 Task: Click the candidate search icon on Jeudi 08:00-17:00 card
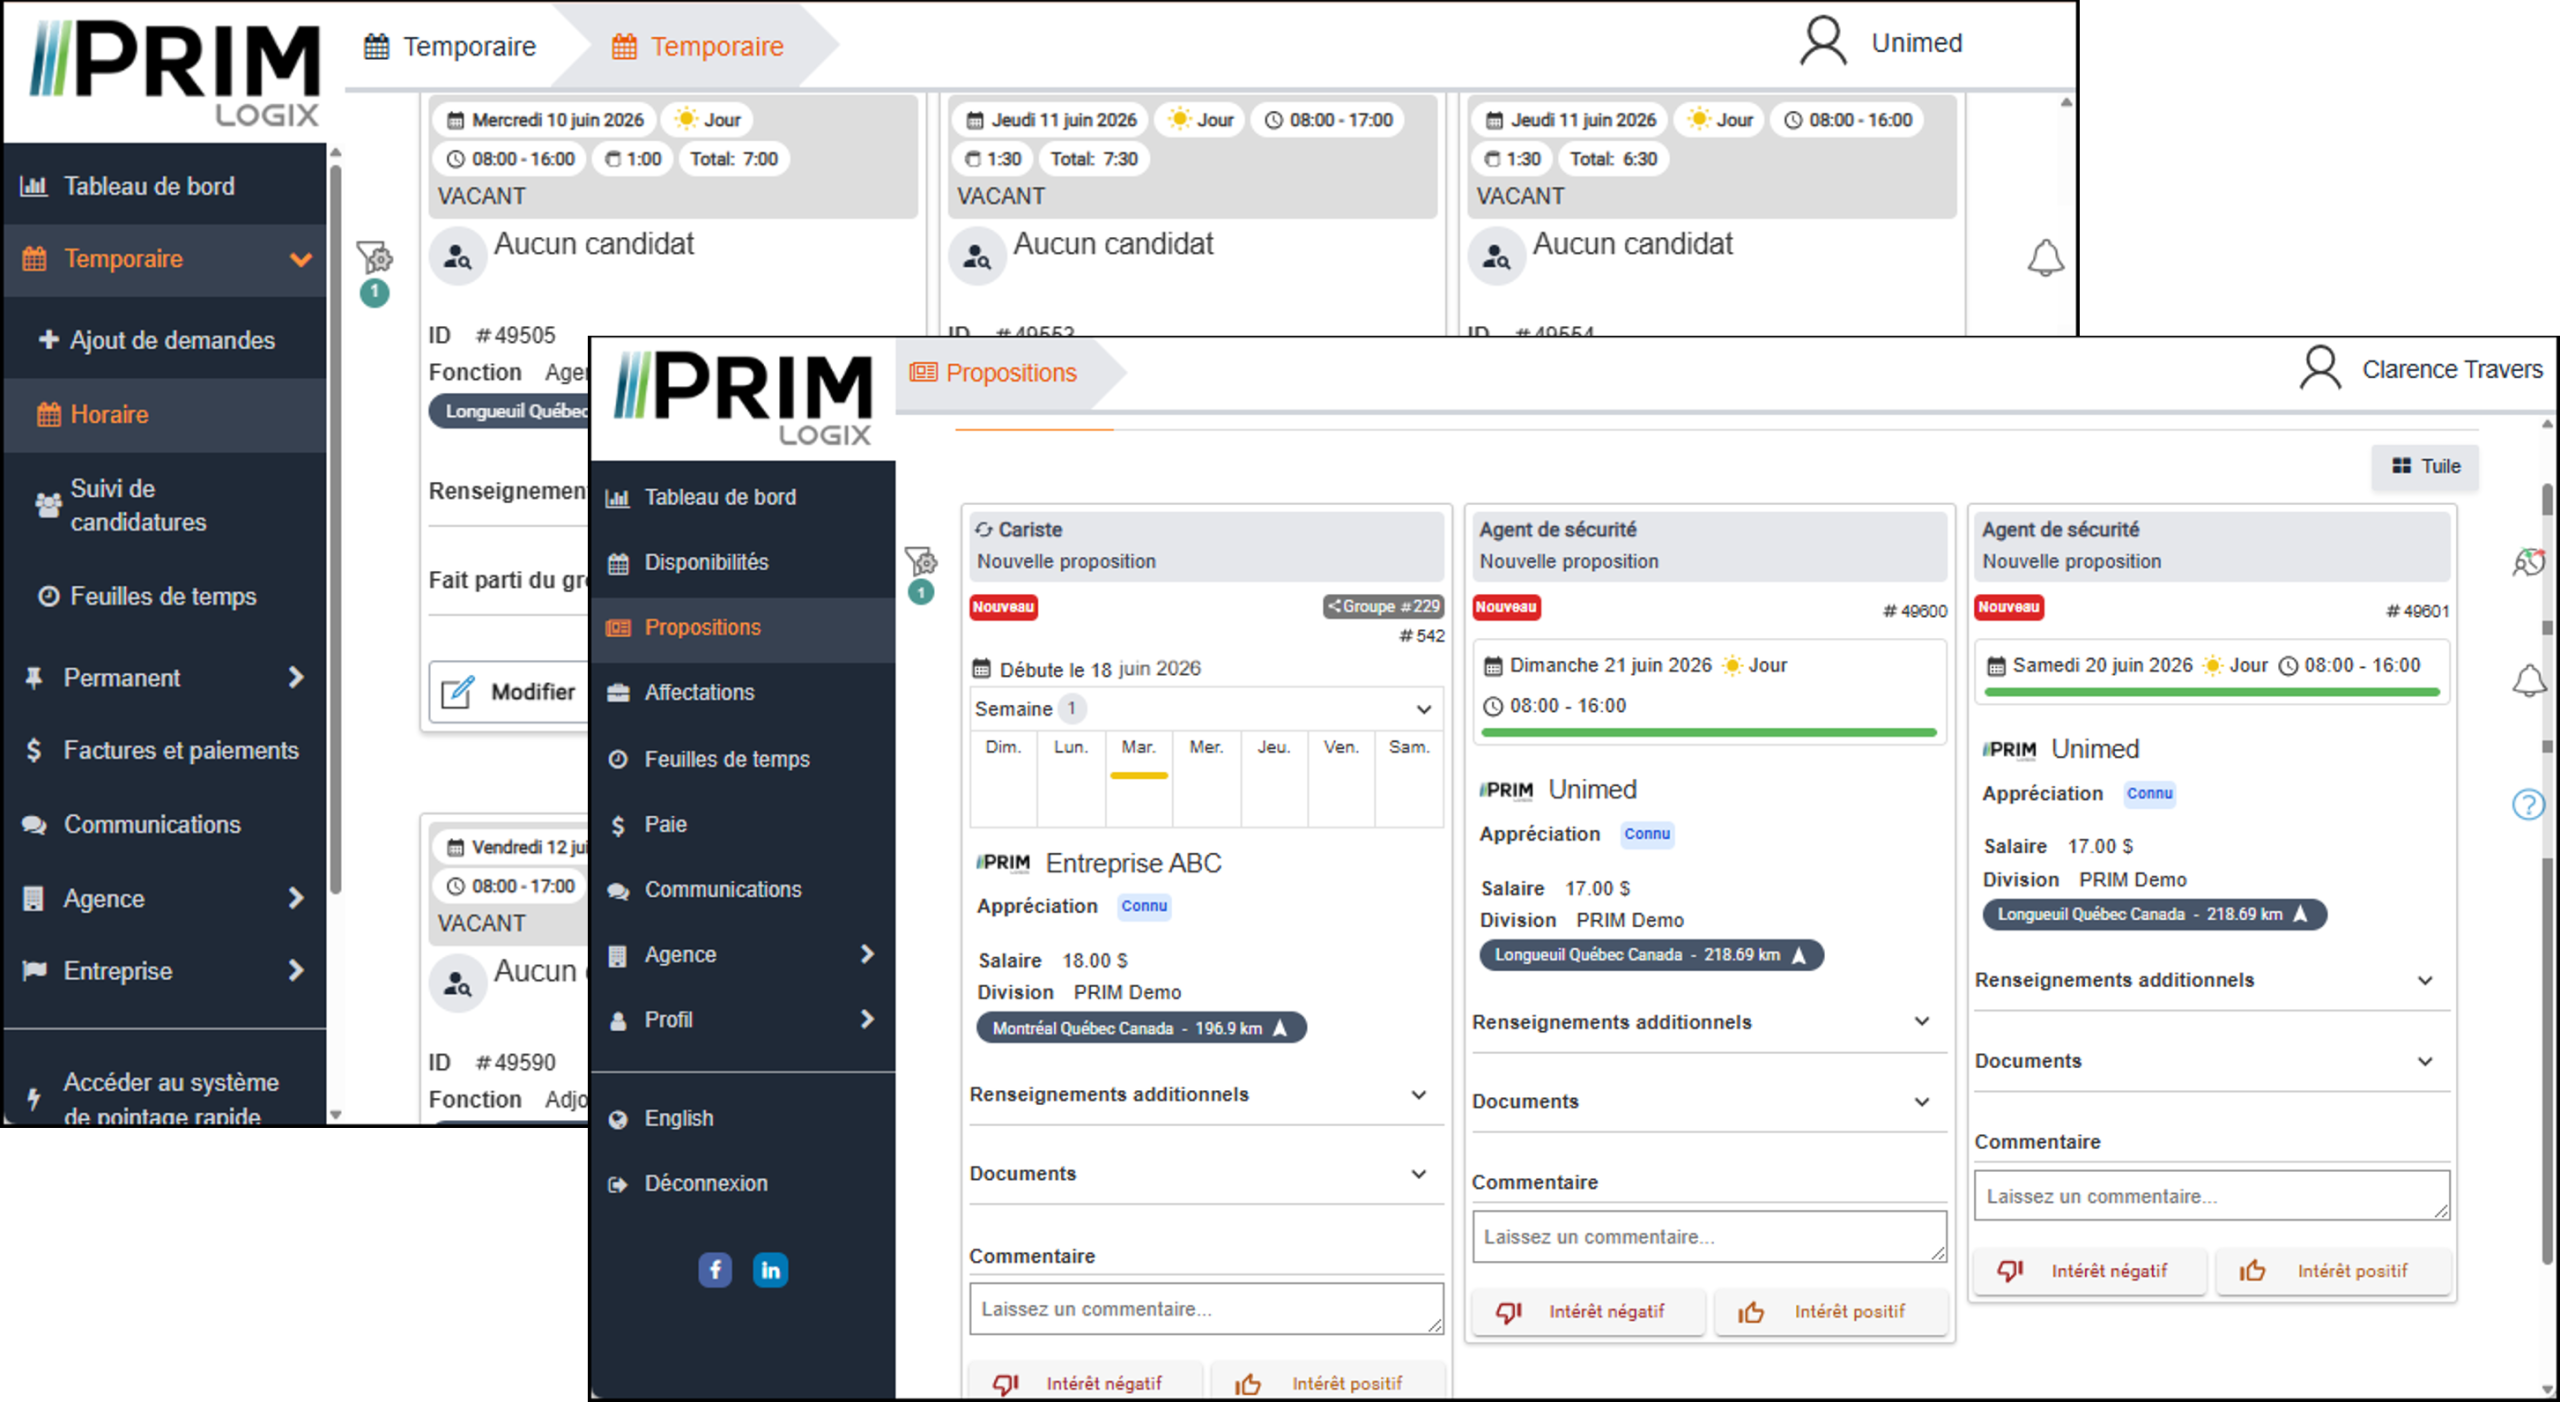[x=976, y=257]
